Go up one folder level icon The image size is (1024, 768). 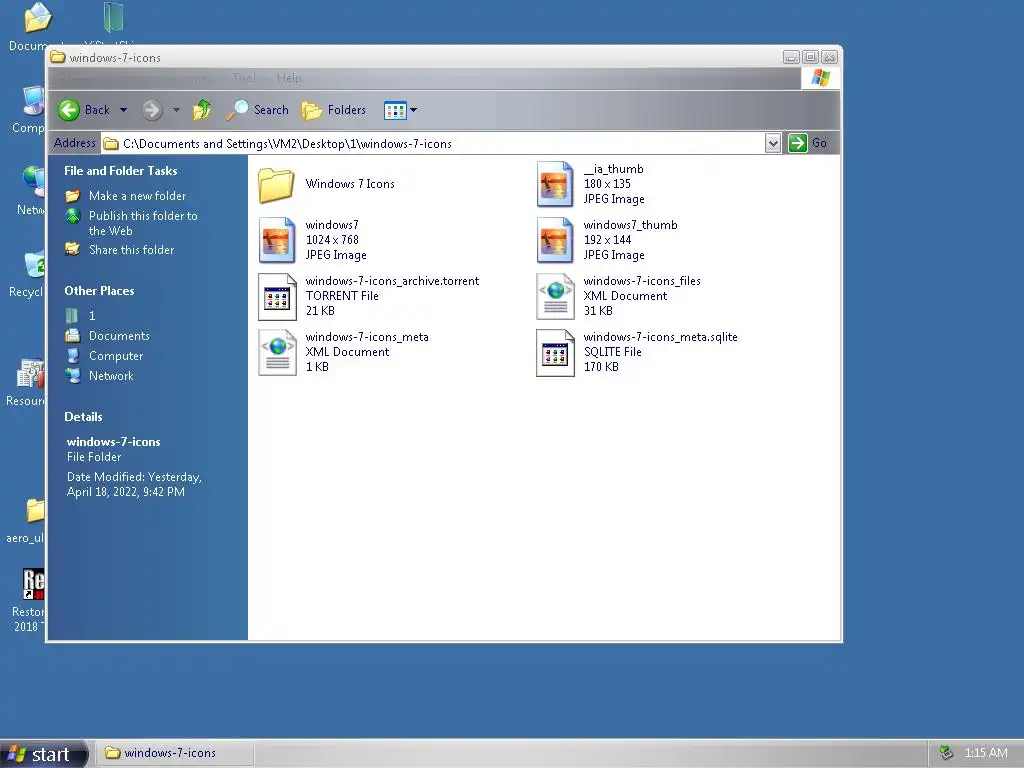(x=202, y=110)
